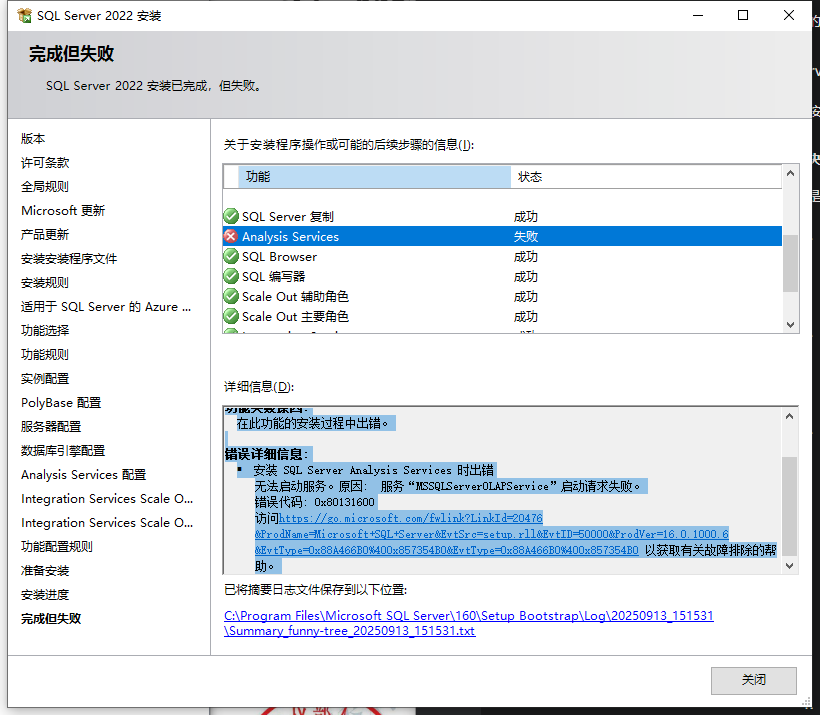The image size is (820, 715).
Task: Click the 实例配置 step in the sidebar
Action: point(45,379)
